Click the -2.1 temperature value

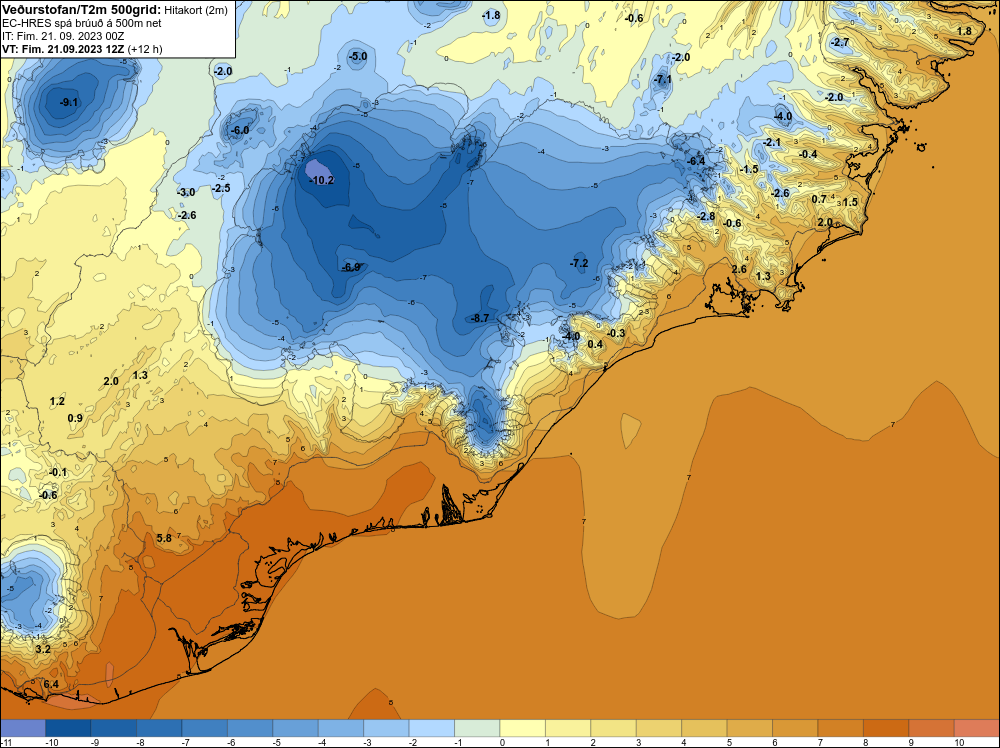(772, 142)
